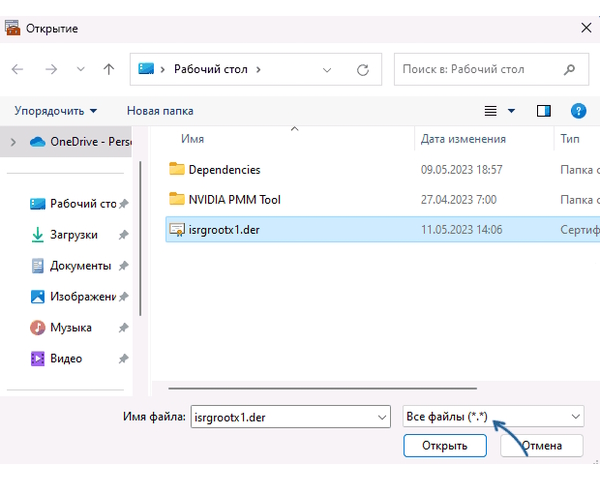Click the isrgrootx1.der certificate icon
Viewport: 600px width, 480px height.
tap(177, 230)
